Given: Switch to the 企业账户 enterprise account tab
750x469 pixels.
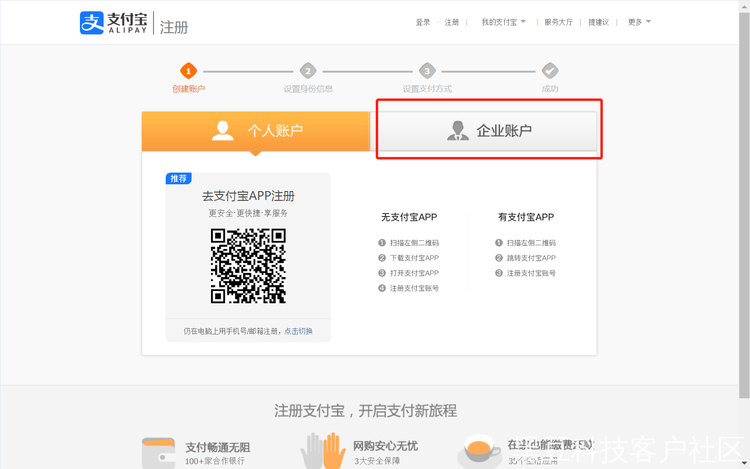Looking at the screenshot, I should click(x=488, y=131).
